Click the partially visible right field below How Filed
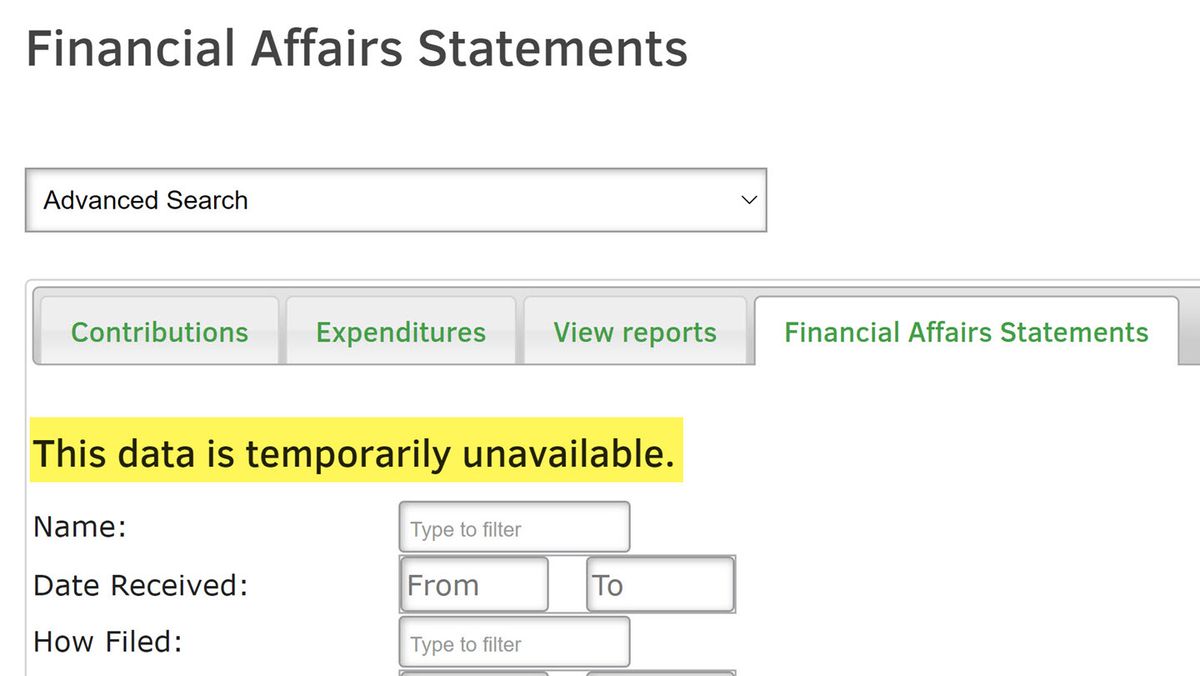The height and width of the screenshot is (676, 1200). point(660,673)
